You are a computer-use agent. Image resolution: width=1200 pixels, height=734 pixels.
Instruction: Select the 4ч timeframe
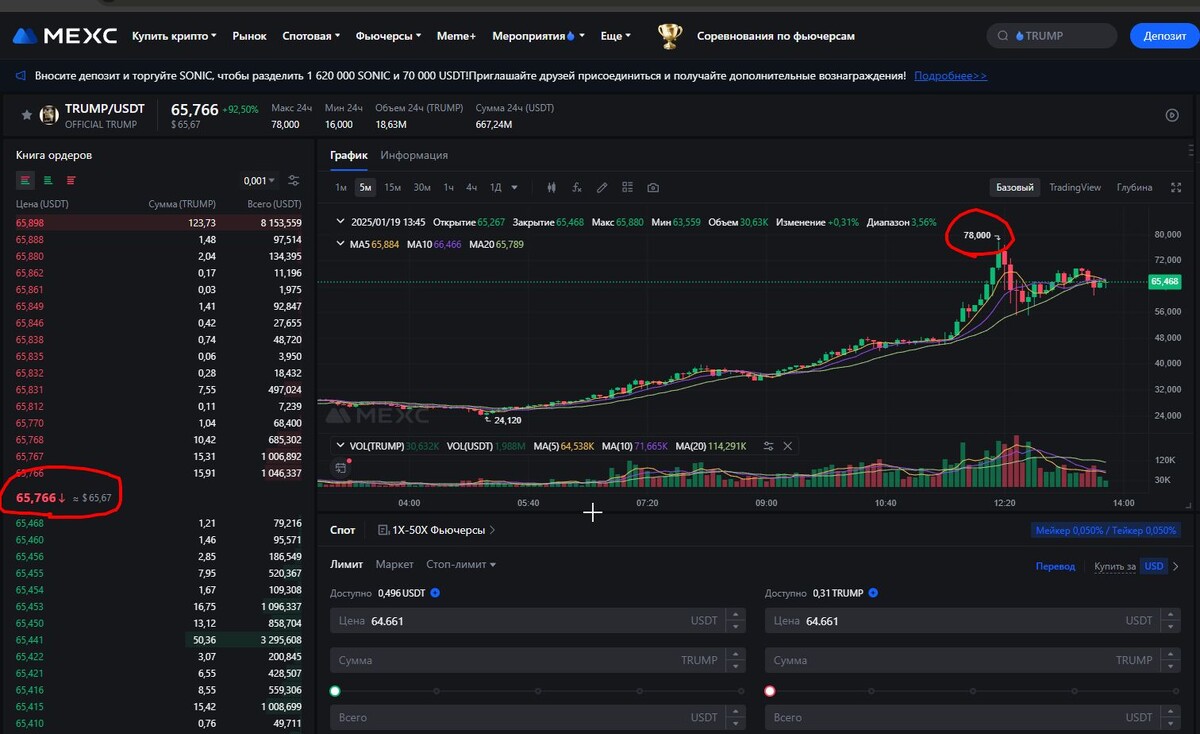point(471,187)
